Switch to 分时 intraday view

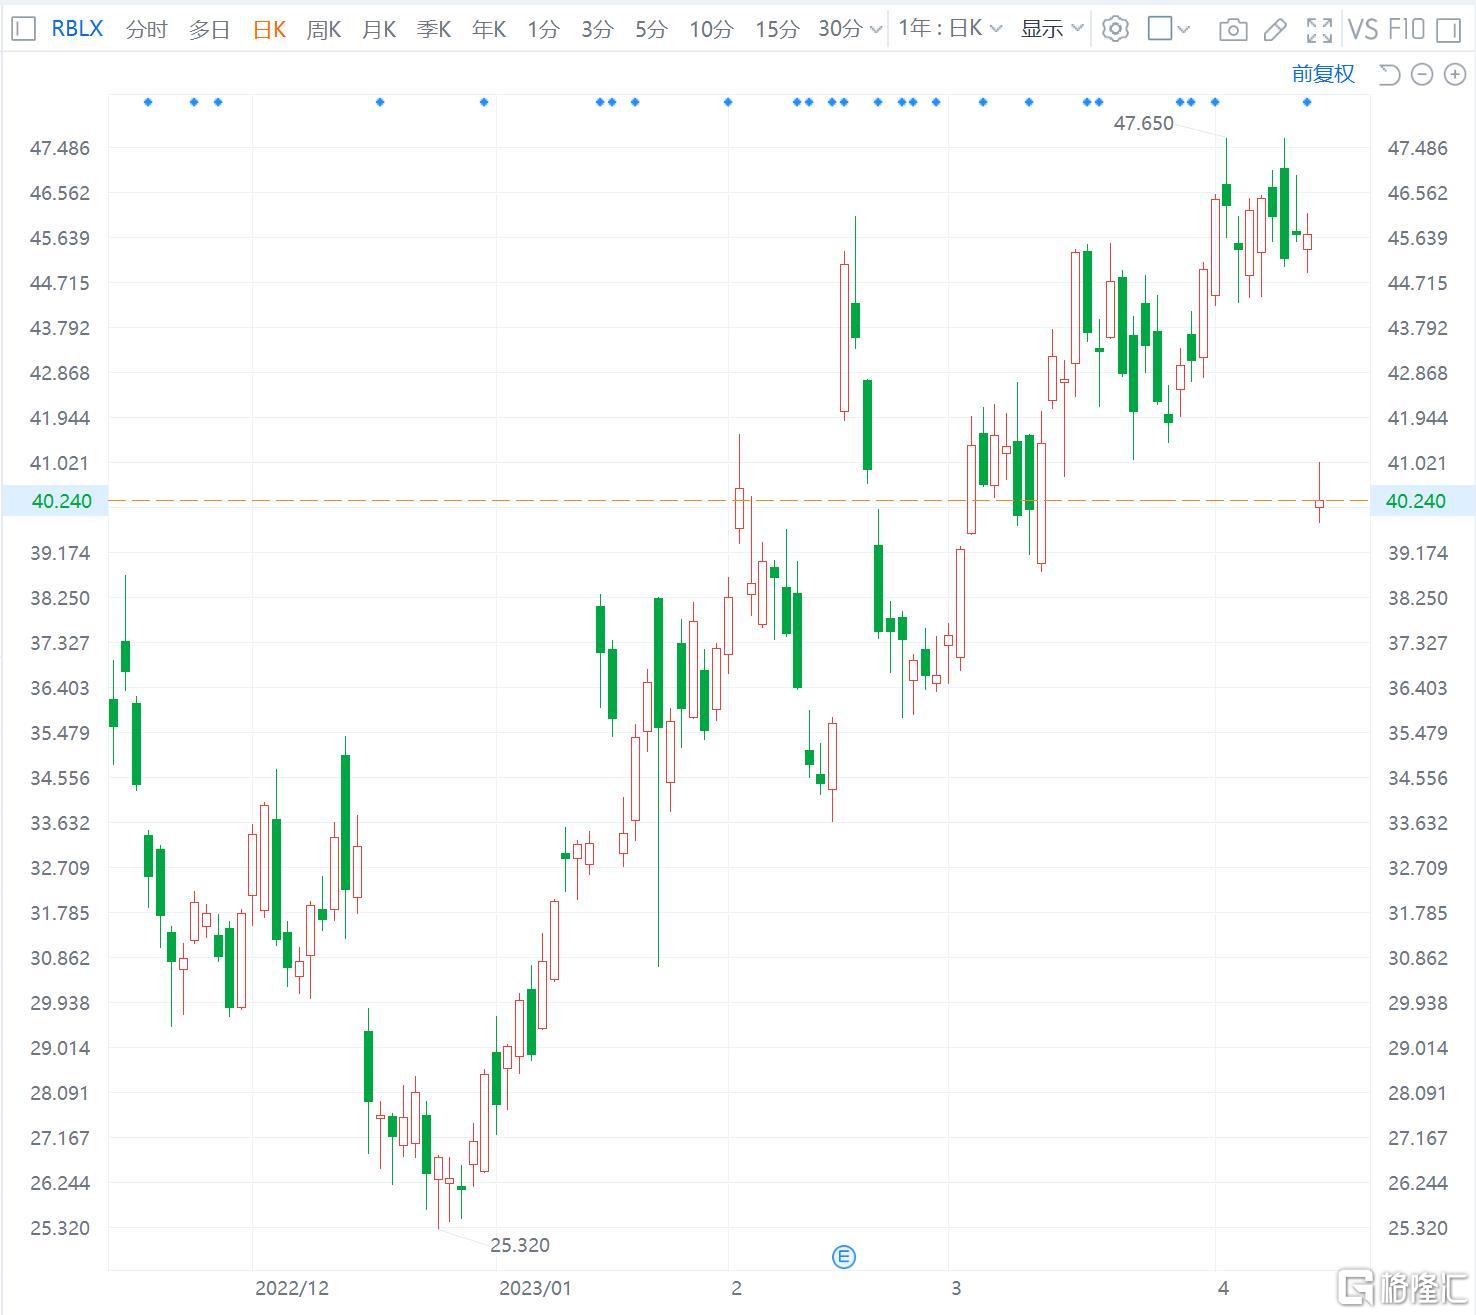[x=146, y=30]
